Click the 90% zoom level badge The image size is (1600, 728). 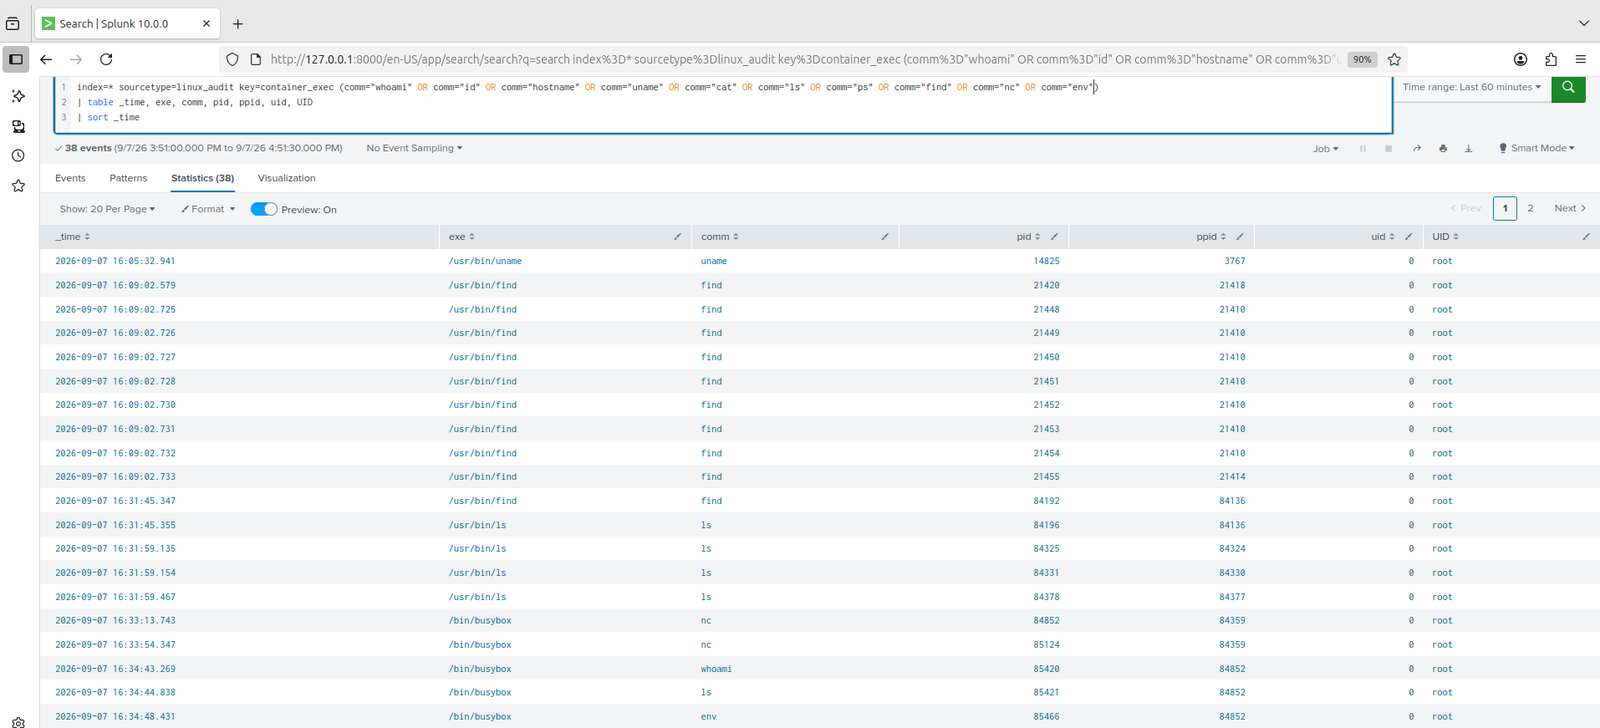point(1362,60)
